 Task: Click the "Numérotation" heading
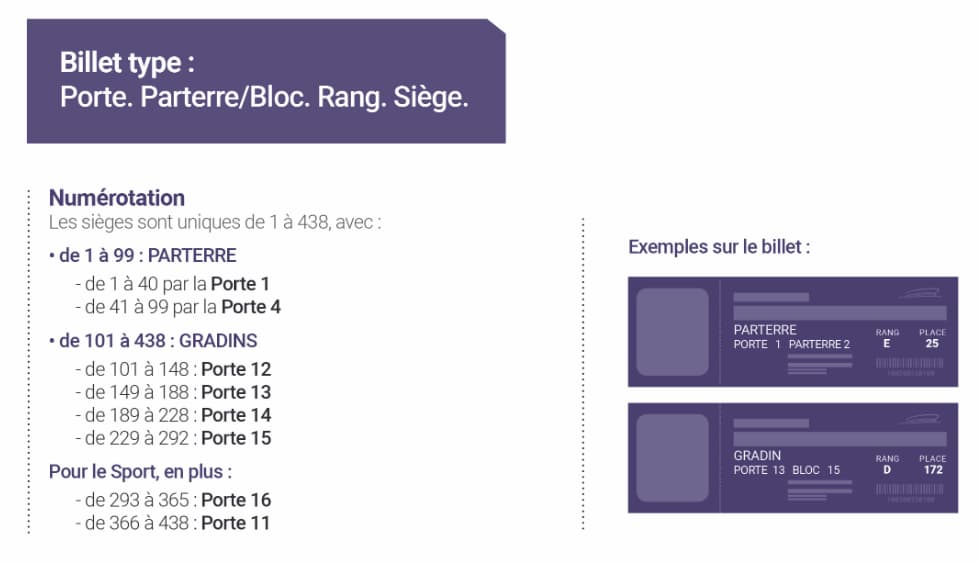point(117,197)
